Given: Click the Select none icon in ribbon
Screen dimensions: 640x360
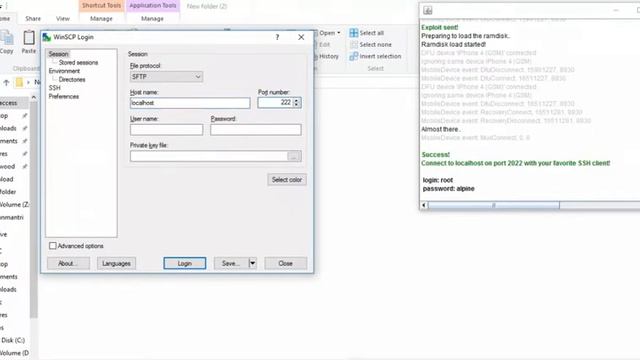Looking at the screenshot, I should coord(353,44).
